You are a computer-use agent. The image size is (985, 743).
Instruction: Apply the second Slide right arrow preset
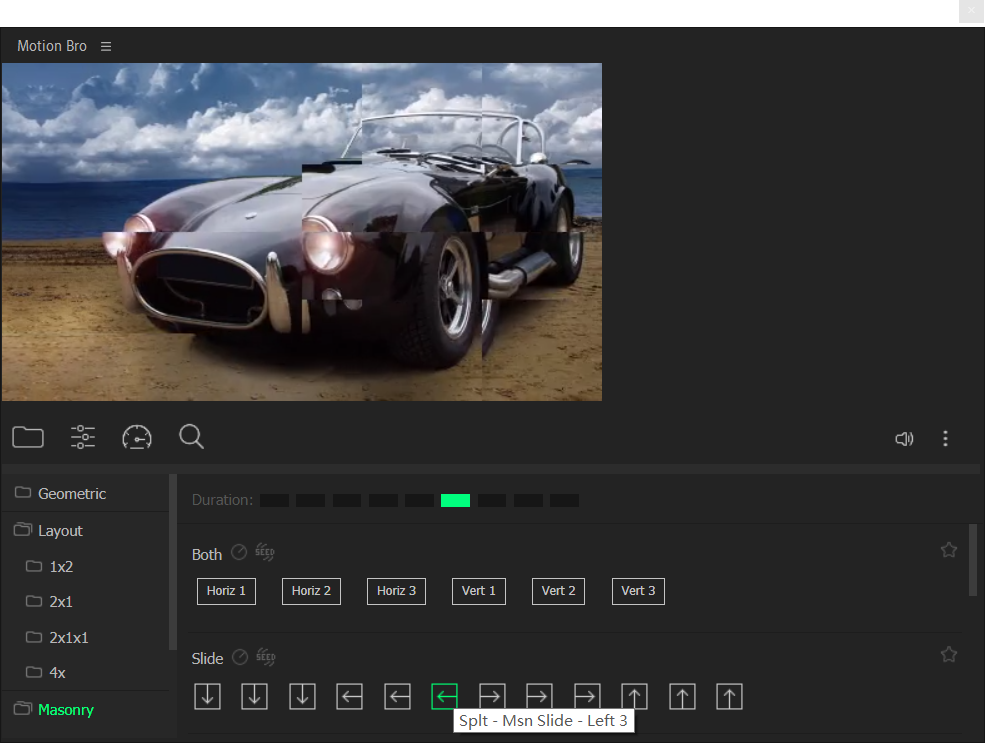pos(540,697)
